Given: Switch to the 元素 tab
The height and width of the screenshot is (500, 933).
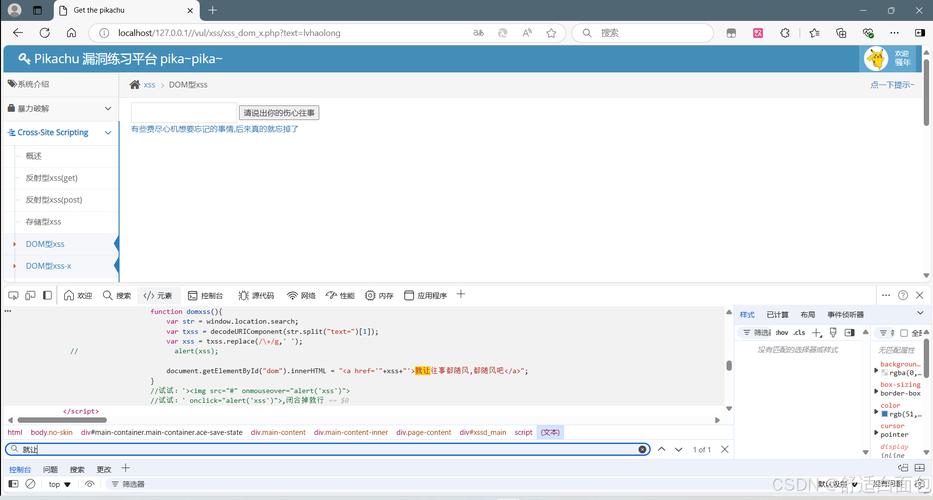Looking at the screenshot, I should point(158,295).
